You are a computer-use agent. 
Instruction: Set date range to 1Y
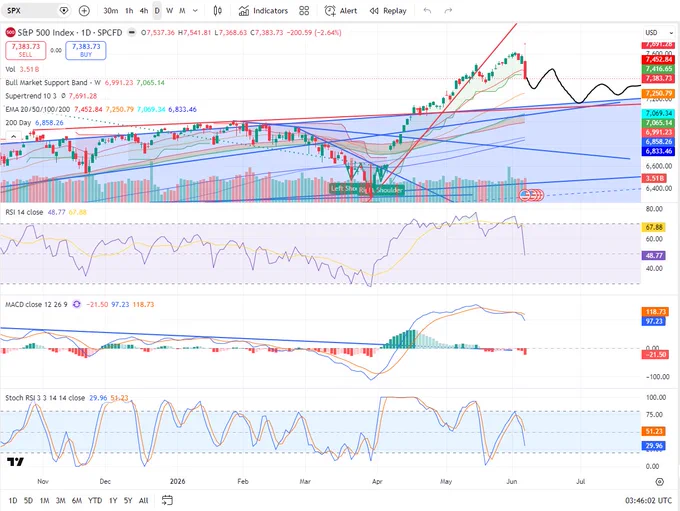113,501
